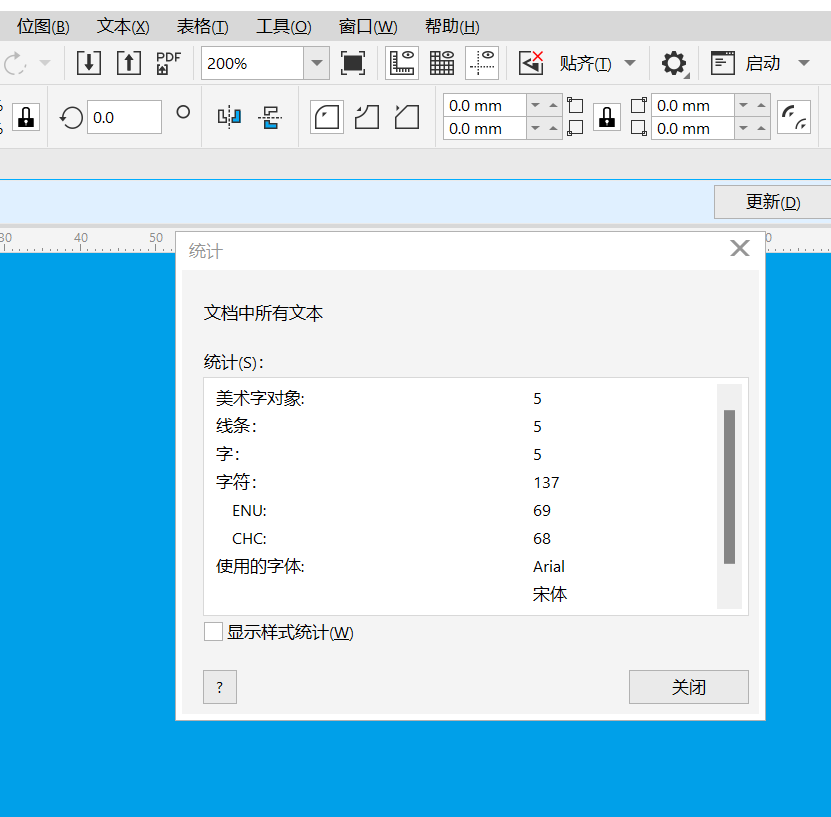Toggle the disable snapping icon
The width and height of the screenshot is (831, 817).
click(531, 62)
